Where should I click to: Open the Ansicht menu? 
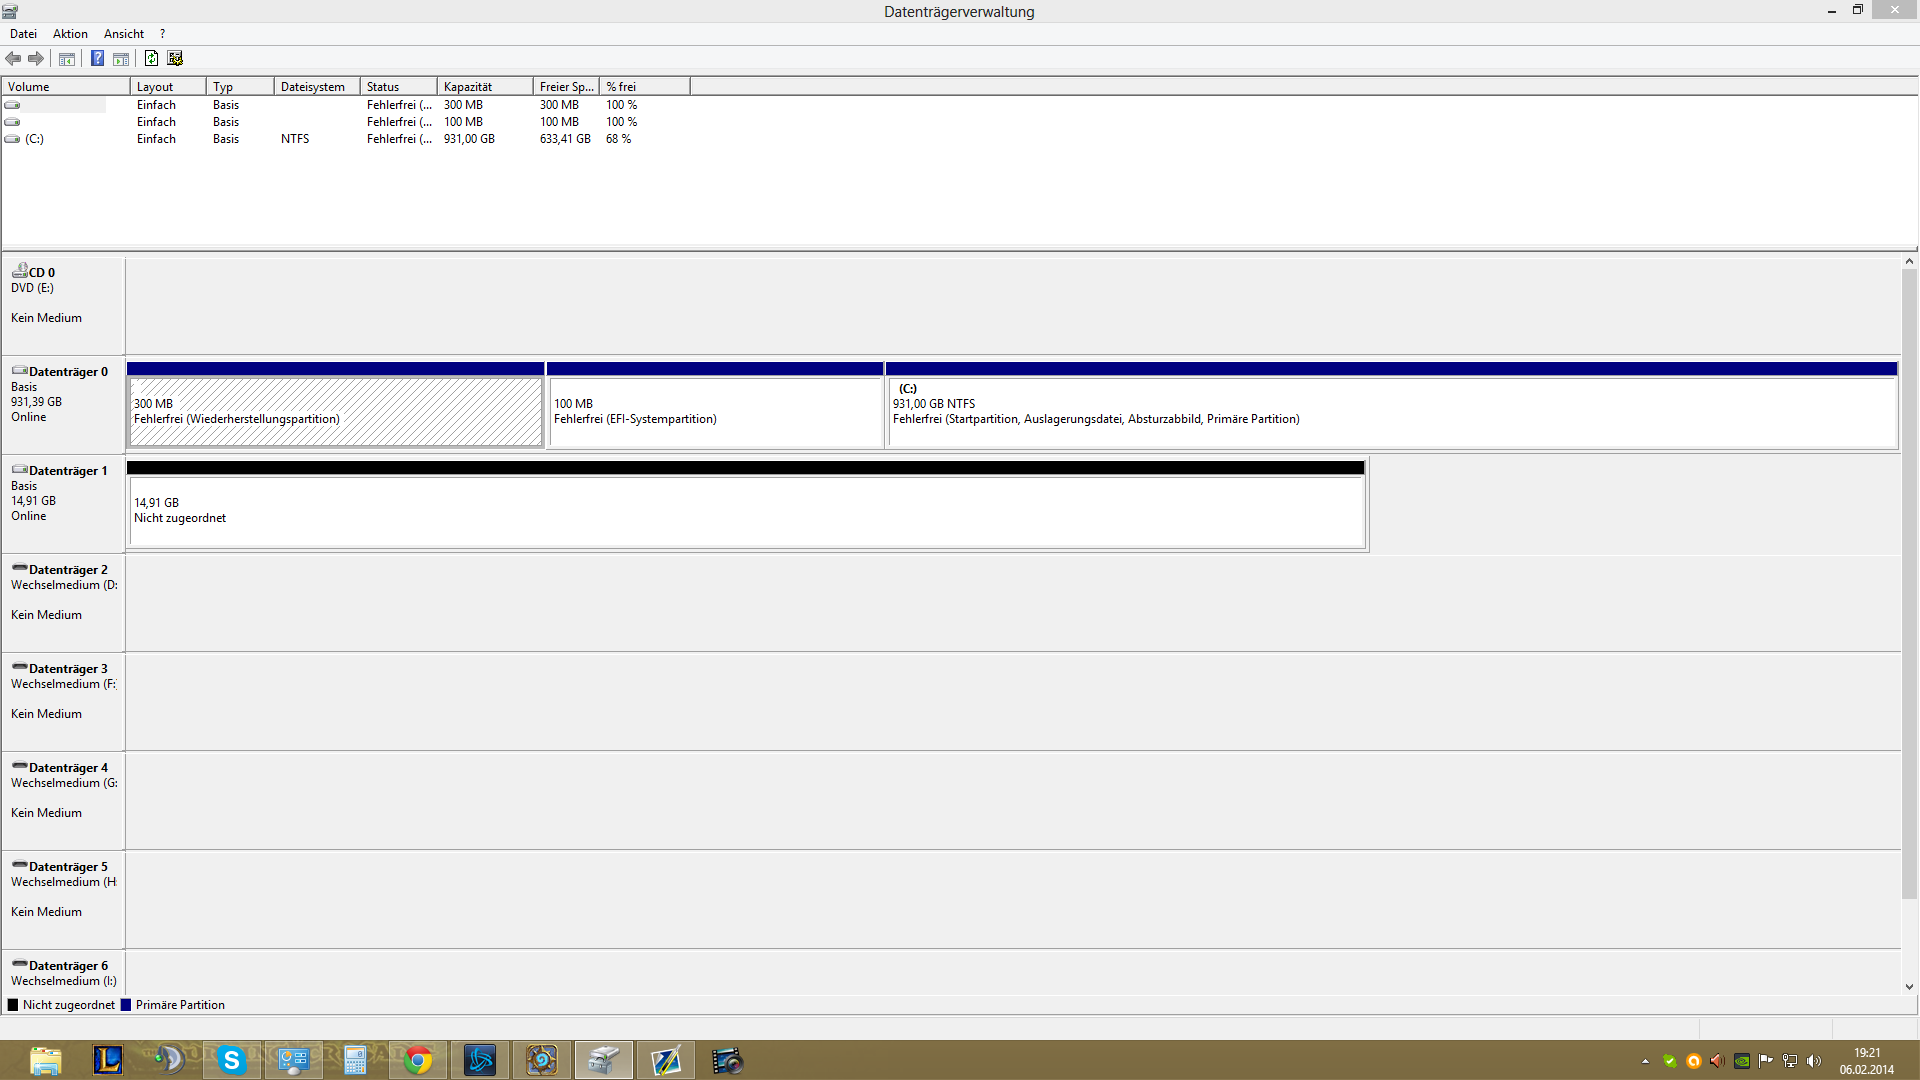click(124, 33)
